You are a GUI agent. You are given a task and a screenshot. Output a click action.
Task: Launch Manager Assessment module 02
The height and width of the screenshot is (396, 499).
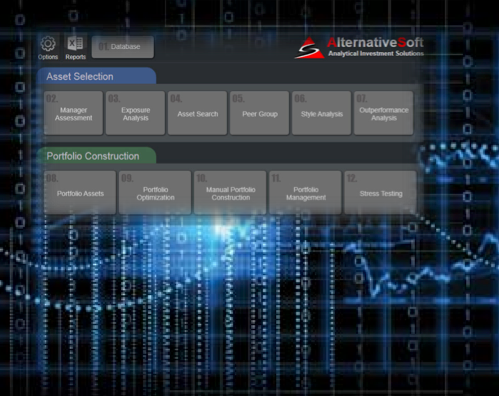coord(73,113)
